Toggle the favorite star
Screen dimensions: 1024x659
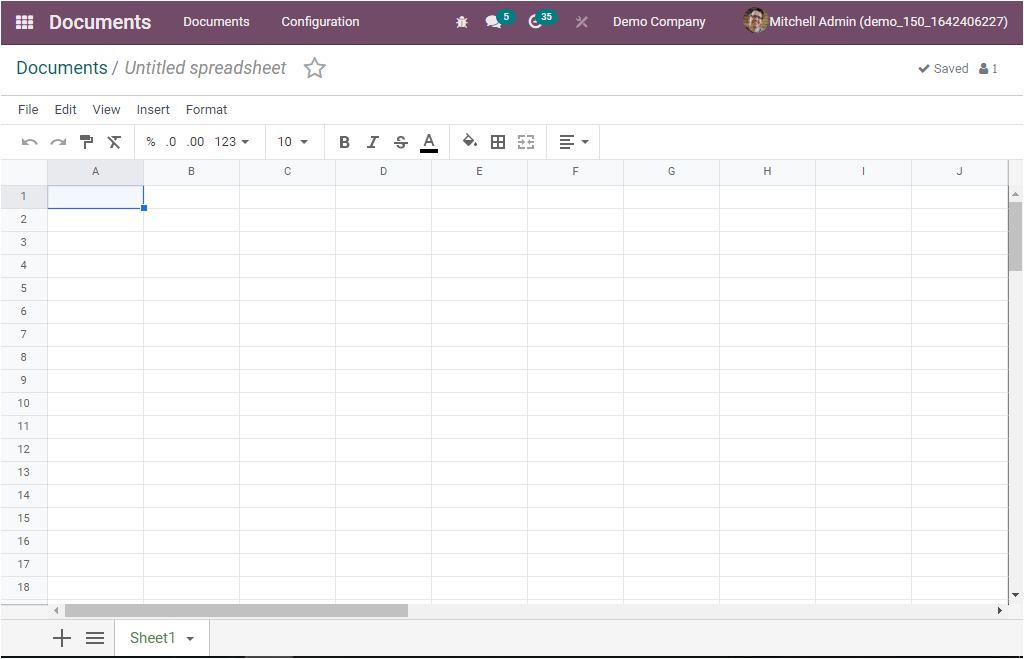tap(315, 68)
